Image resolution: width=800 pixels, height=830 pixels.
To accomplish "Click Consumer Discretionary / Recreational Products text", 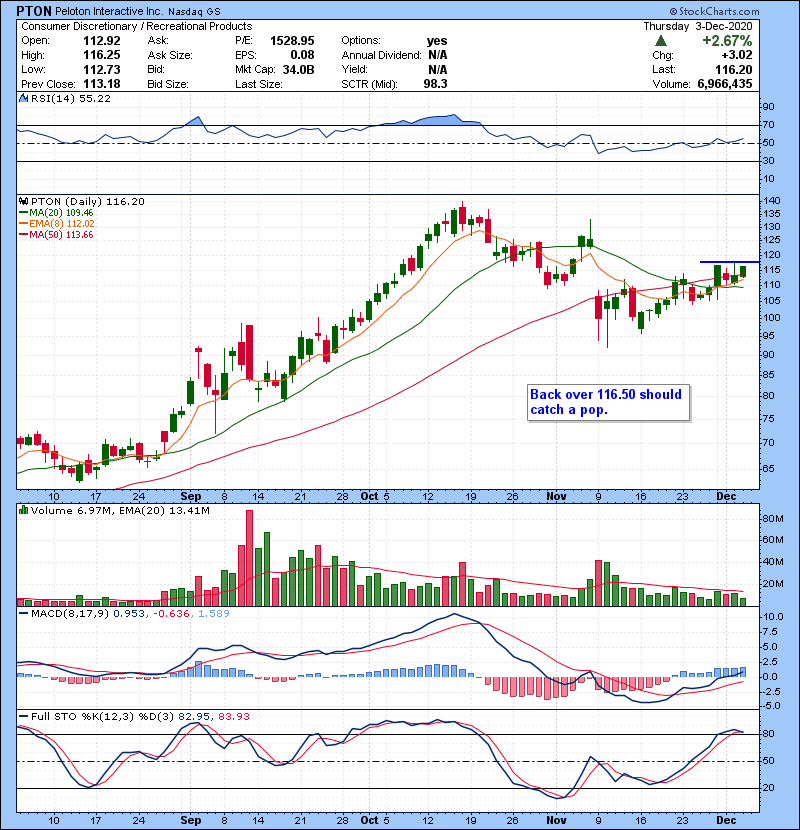I will (137, 26).
